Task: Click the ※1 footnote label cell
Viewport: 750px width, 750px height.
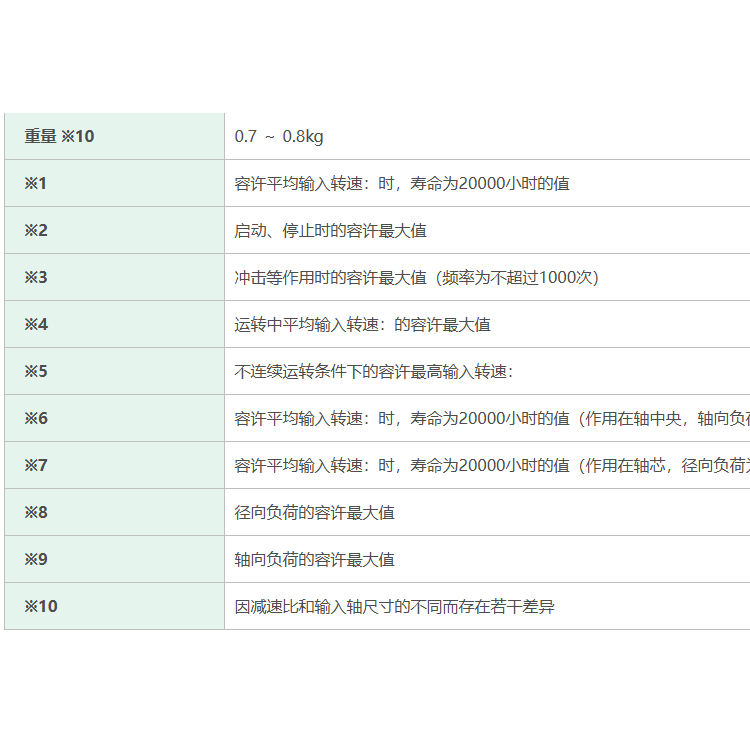Action: pyautogui.click(x=36, y=183)
